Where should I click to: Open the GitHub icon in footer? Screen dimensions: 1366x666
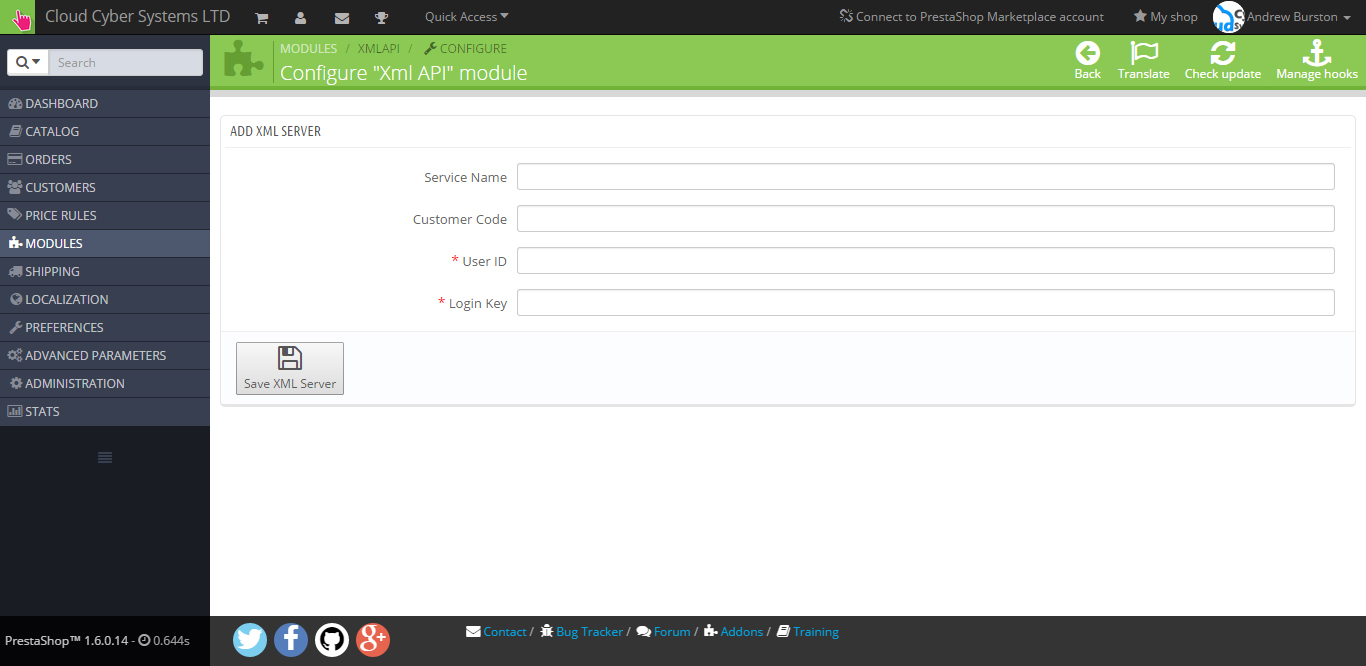click(x=332, y=640)
